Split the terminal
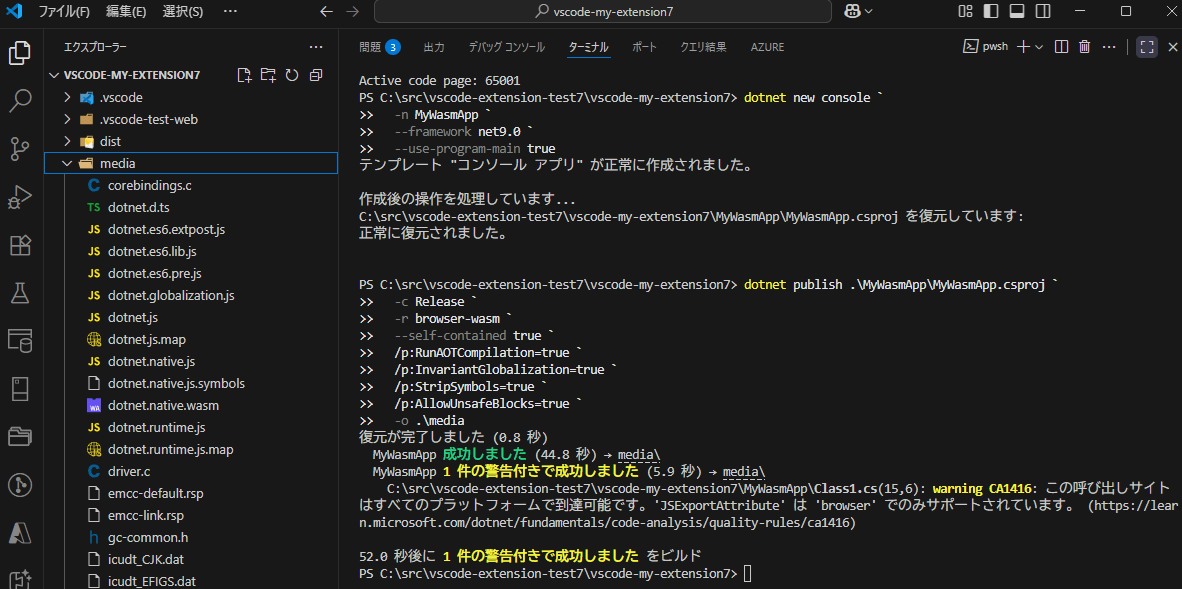 click(x=1061, y=47)
